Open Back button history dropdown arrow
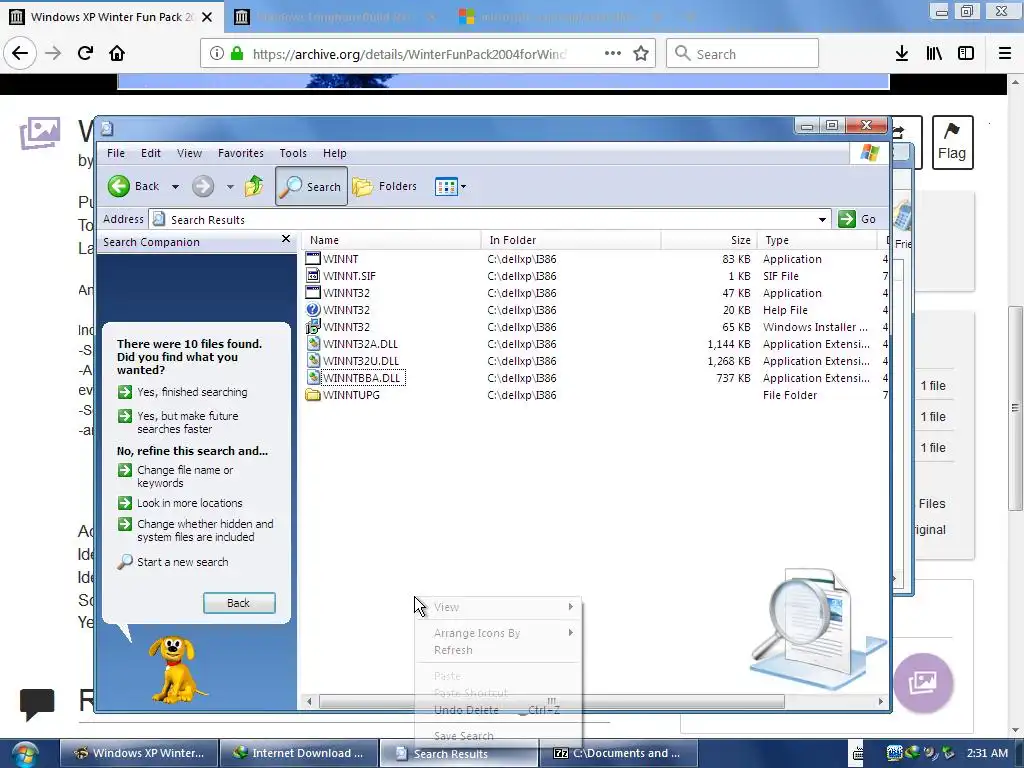Image resolution: width=1024 pixels, height=768 pixels. 175,187
